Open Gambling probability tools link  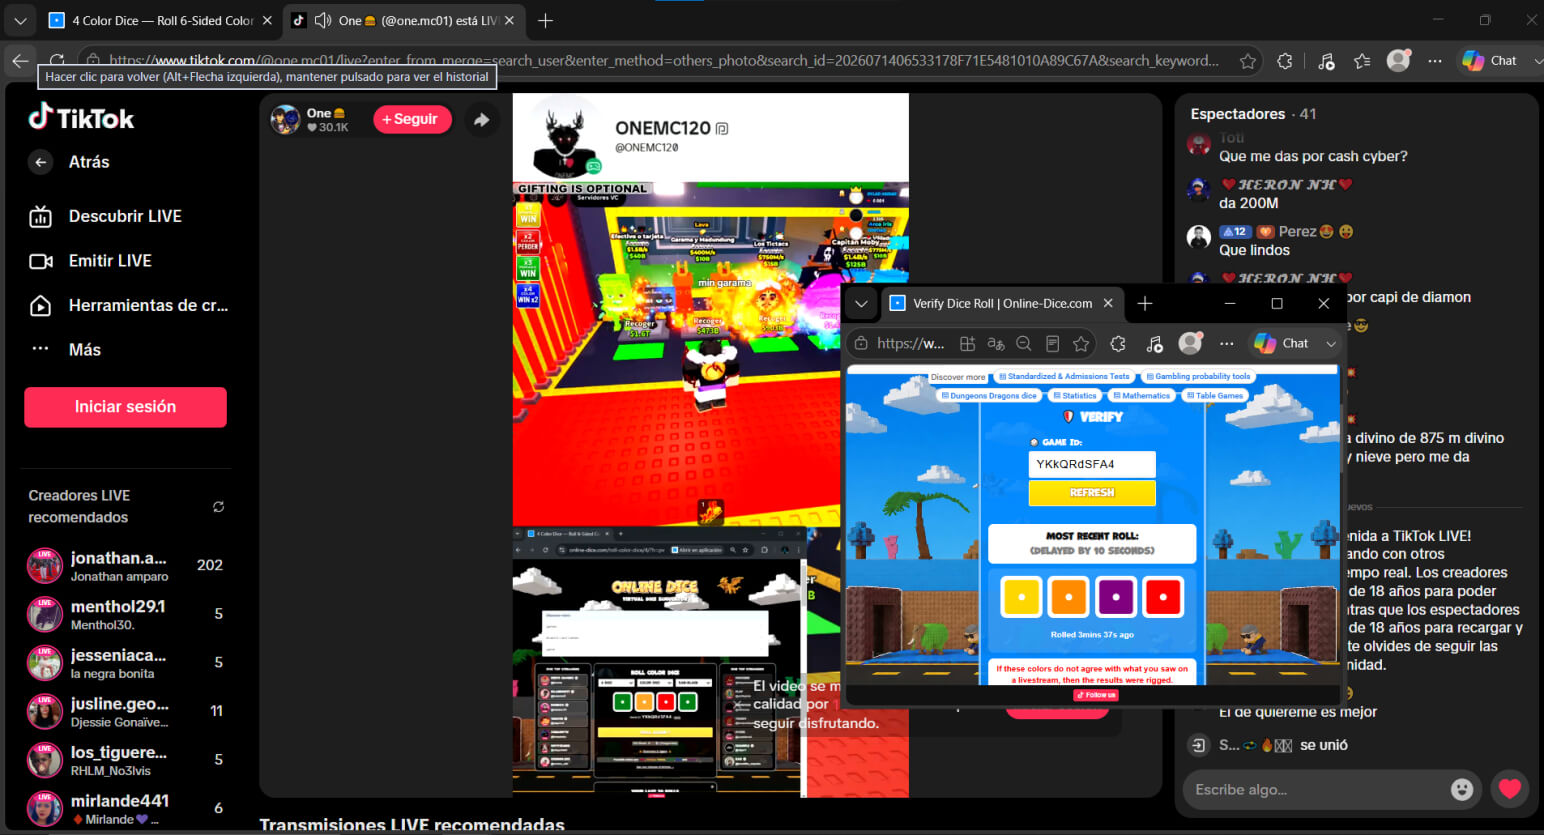point(1198,377)
